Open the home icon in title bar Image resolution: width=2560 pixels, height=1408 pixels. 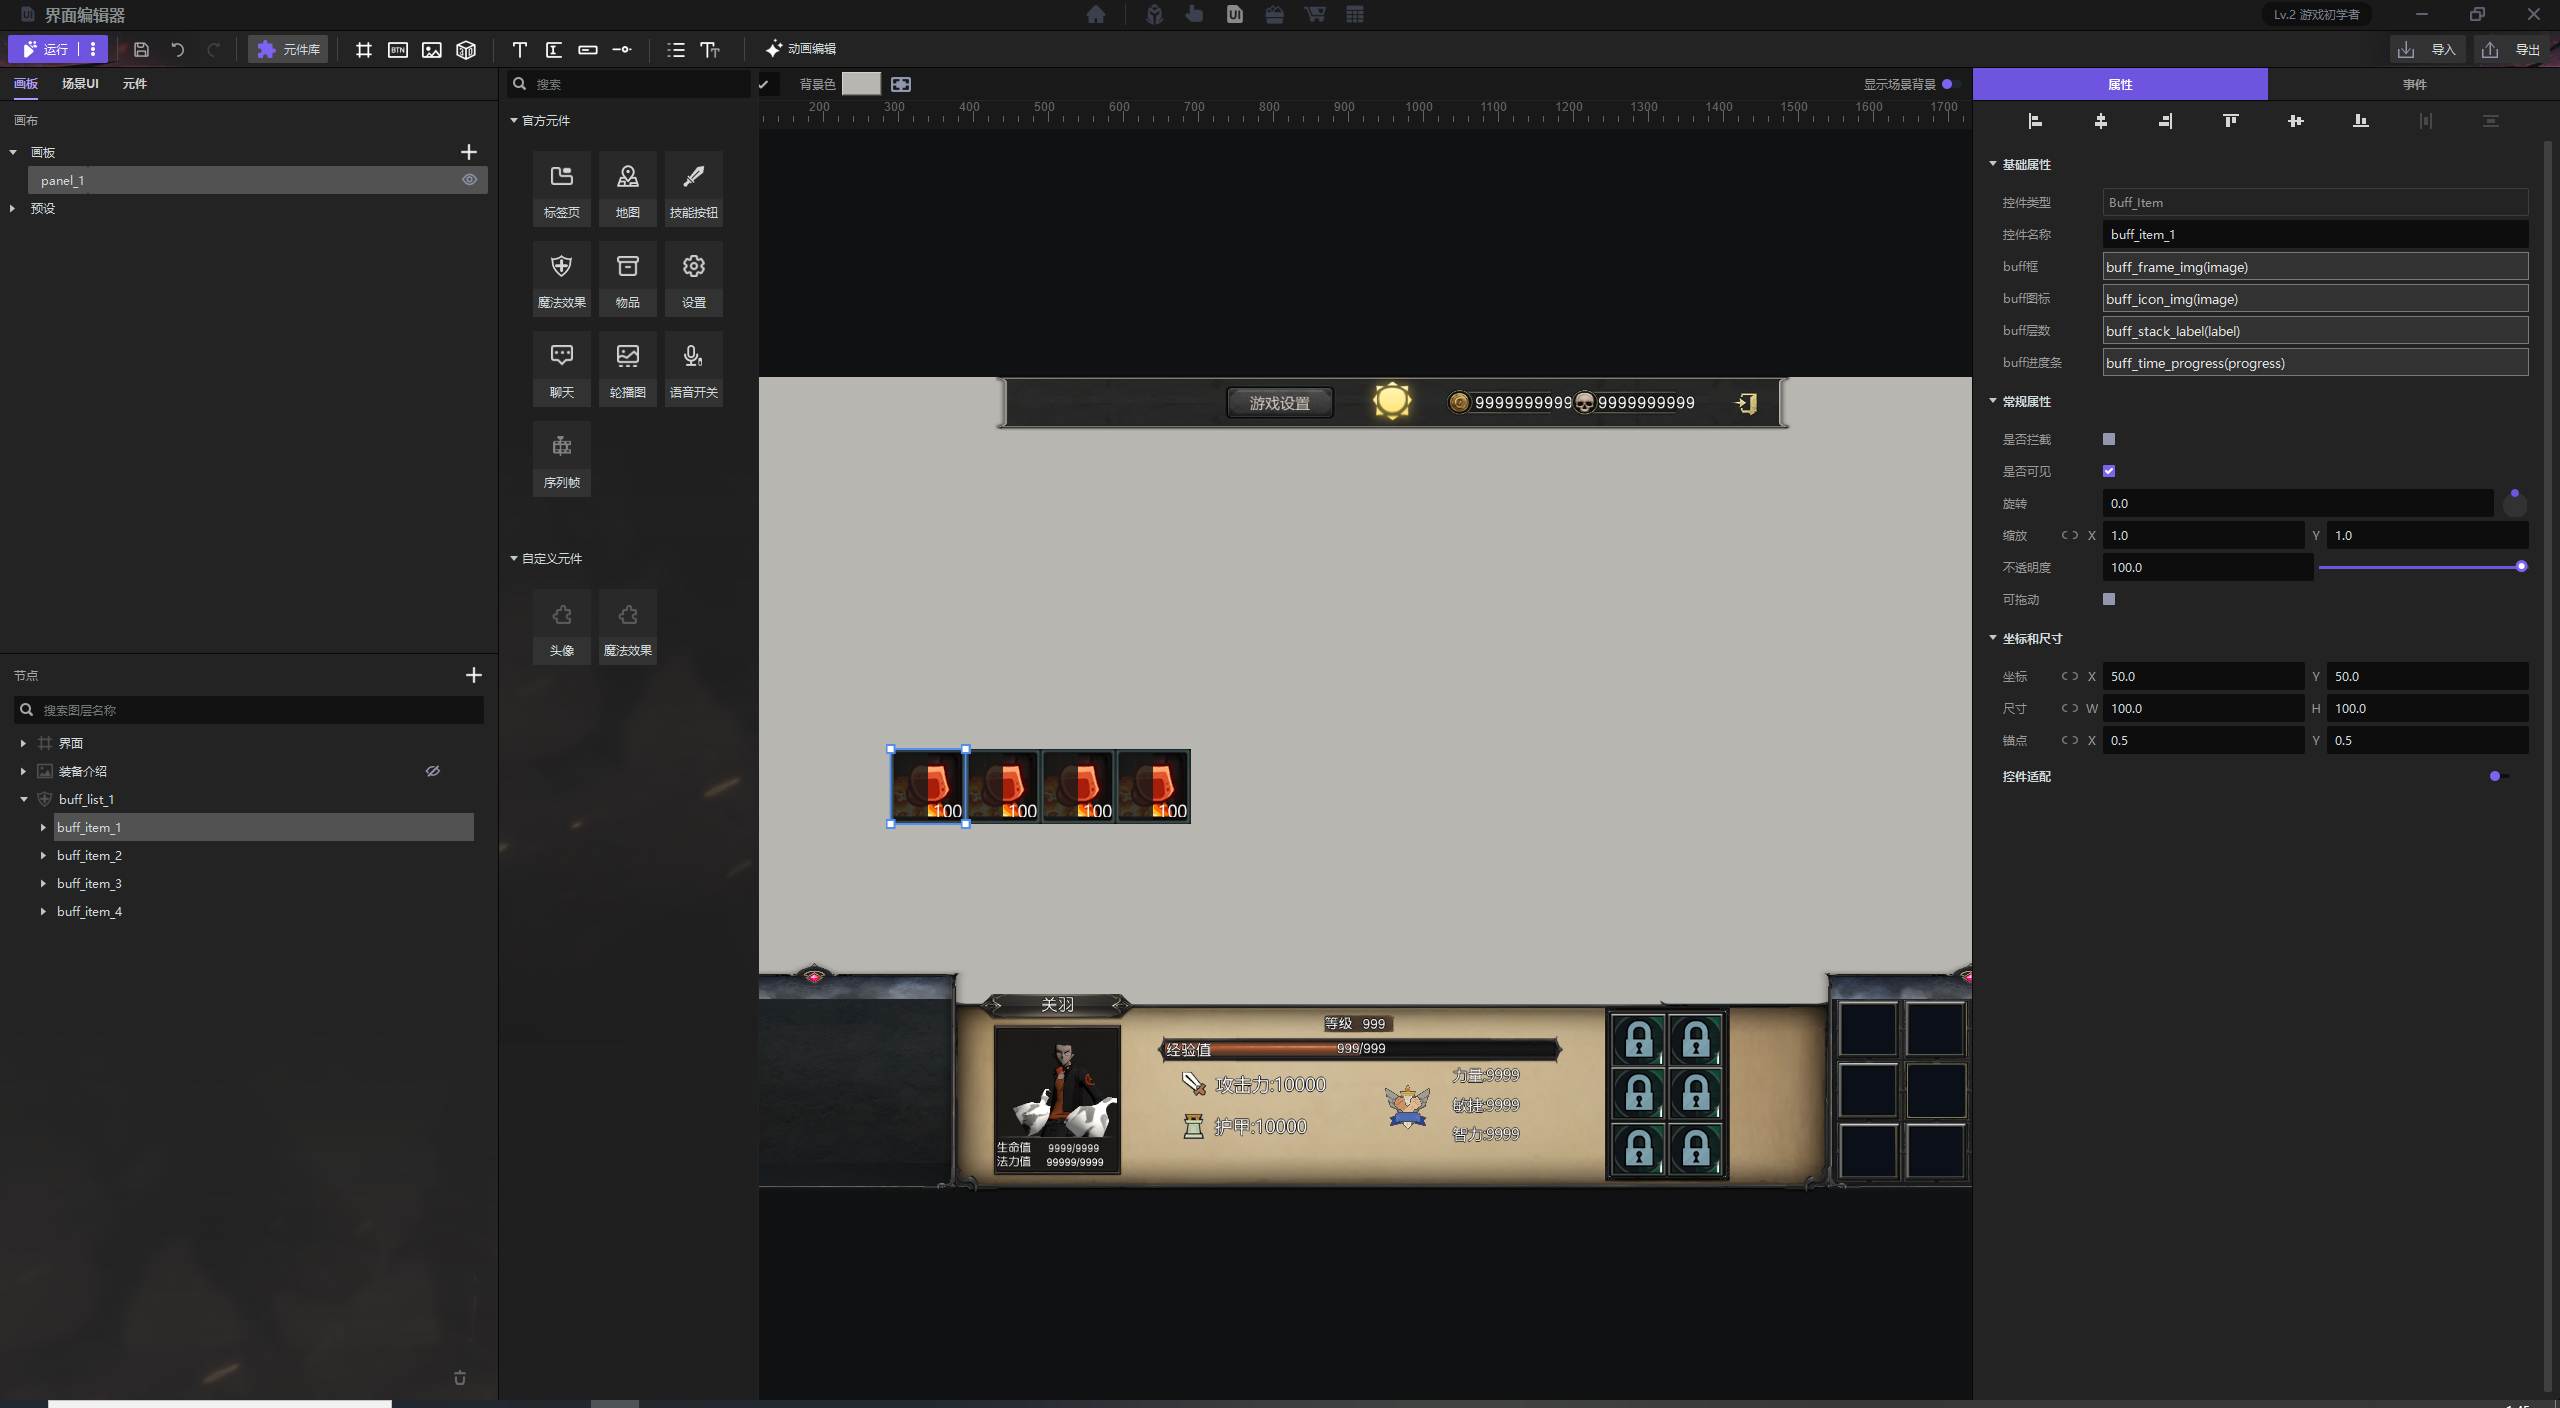point(1096,14)
